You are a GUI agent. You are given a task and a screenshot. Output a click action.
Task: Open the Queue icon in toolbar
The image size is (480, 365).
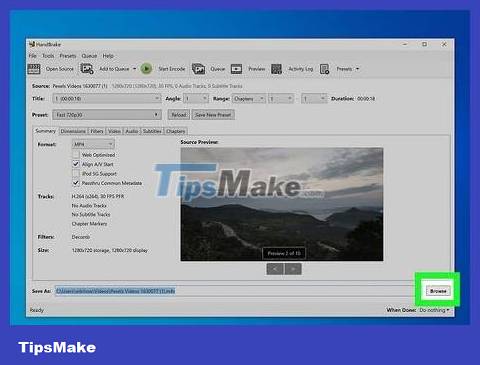point(198,69)
